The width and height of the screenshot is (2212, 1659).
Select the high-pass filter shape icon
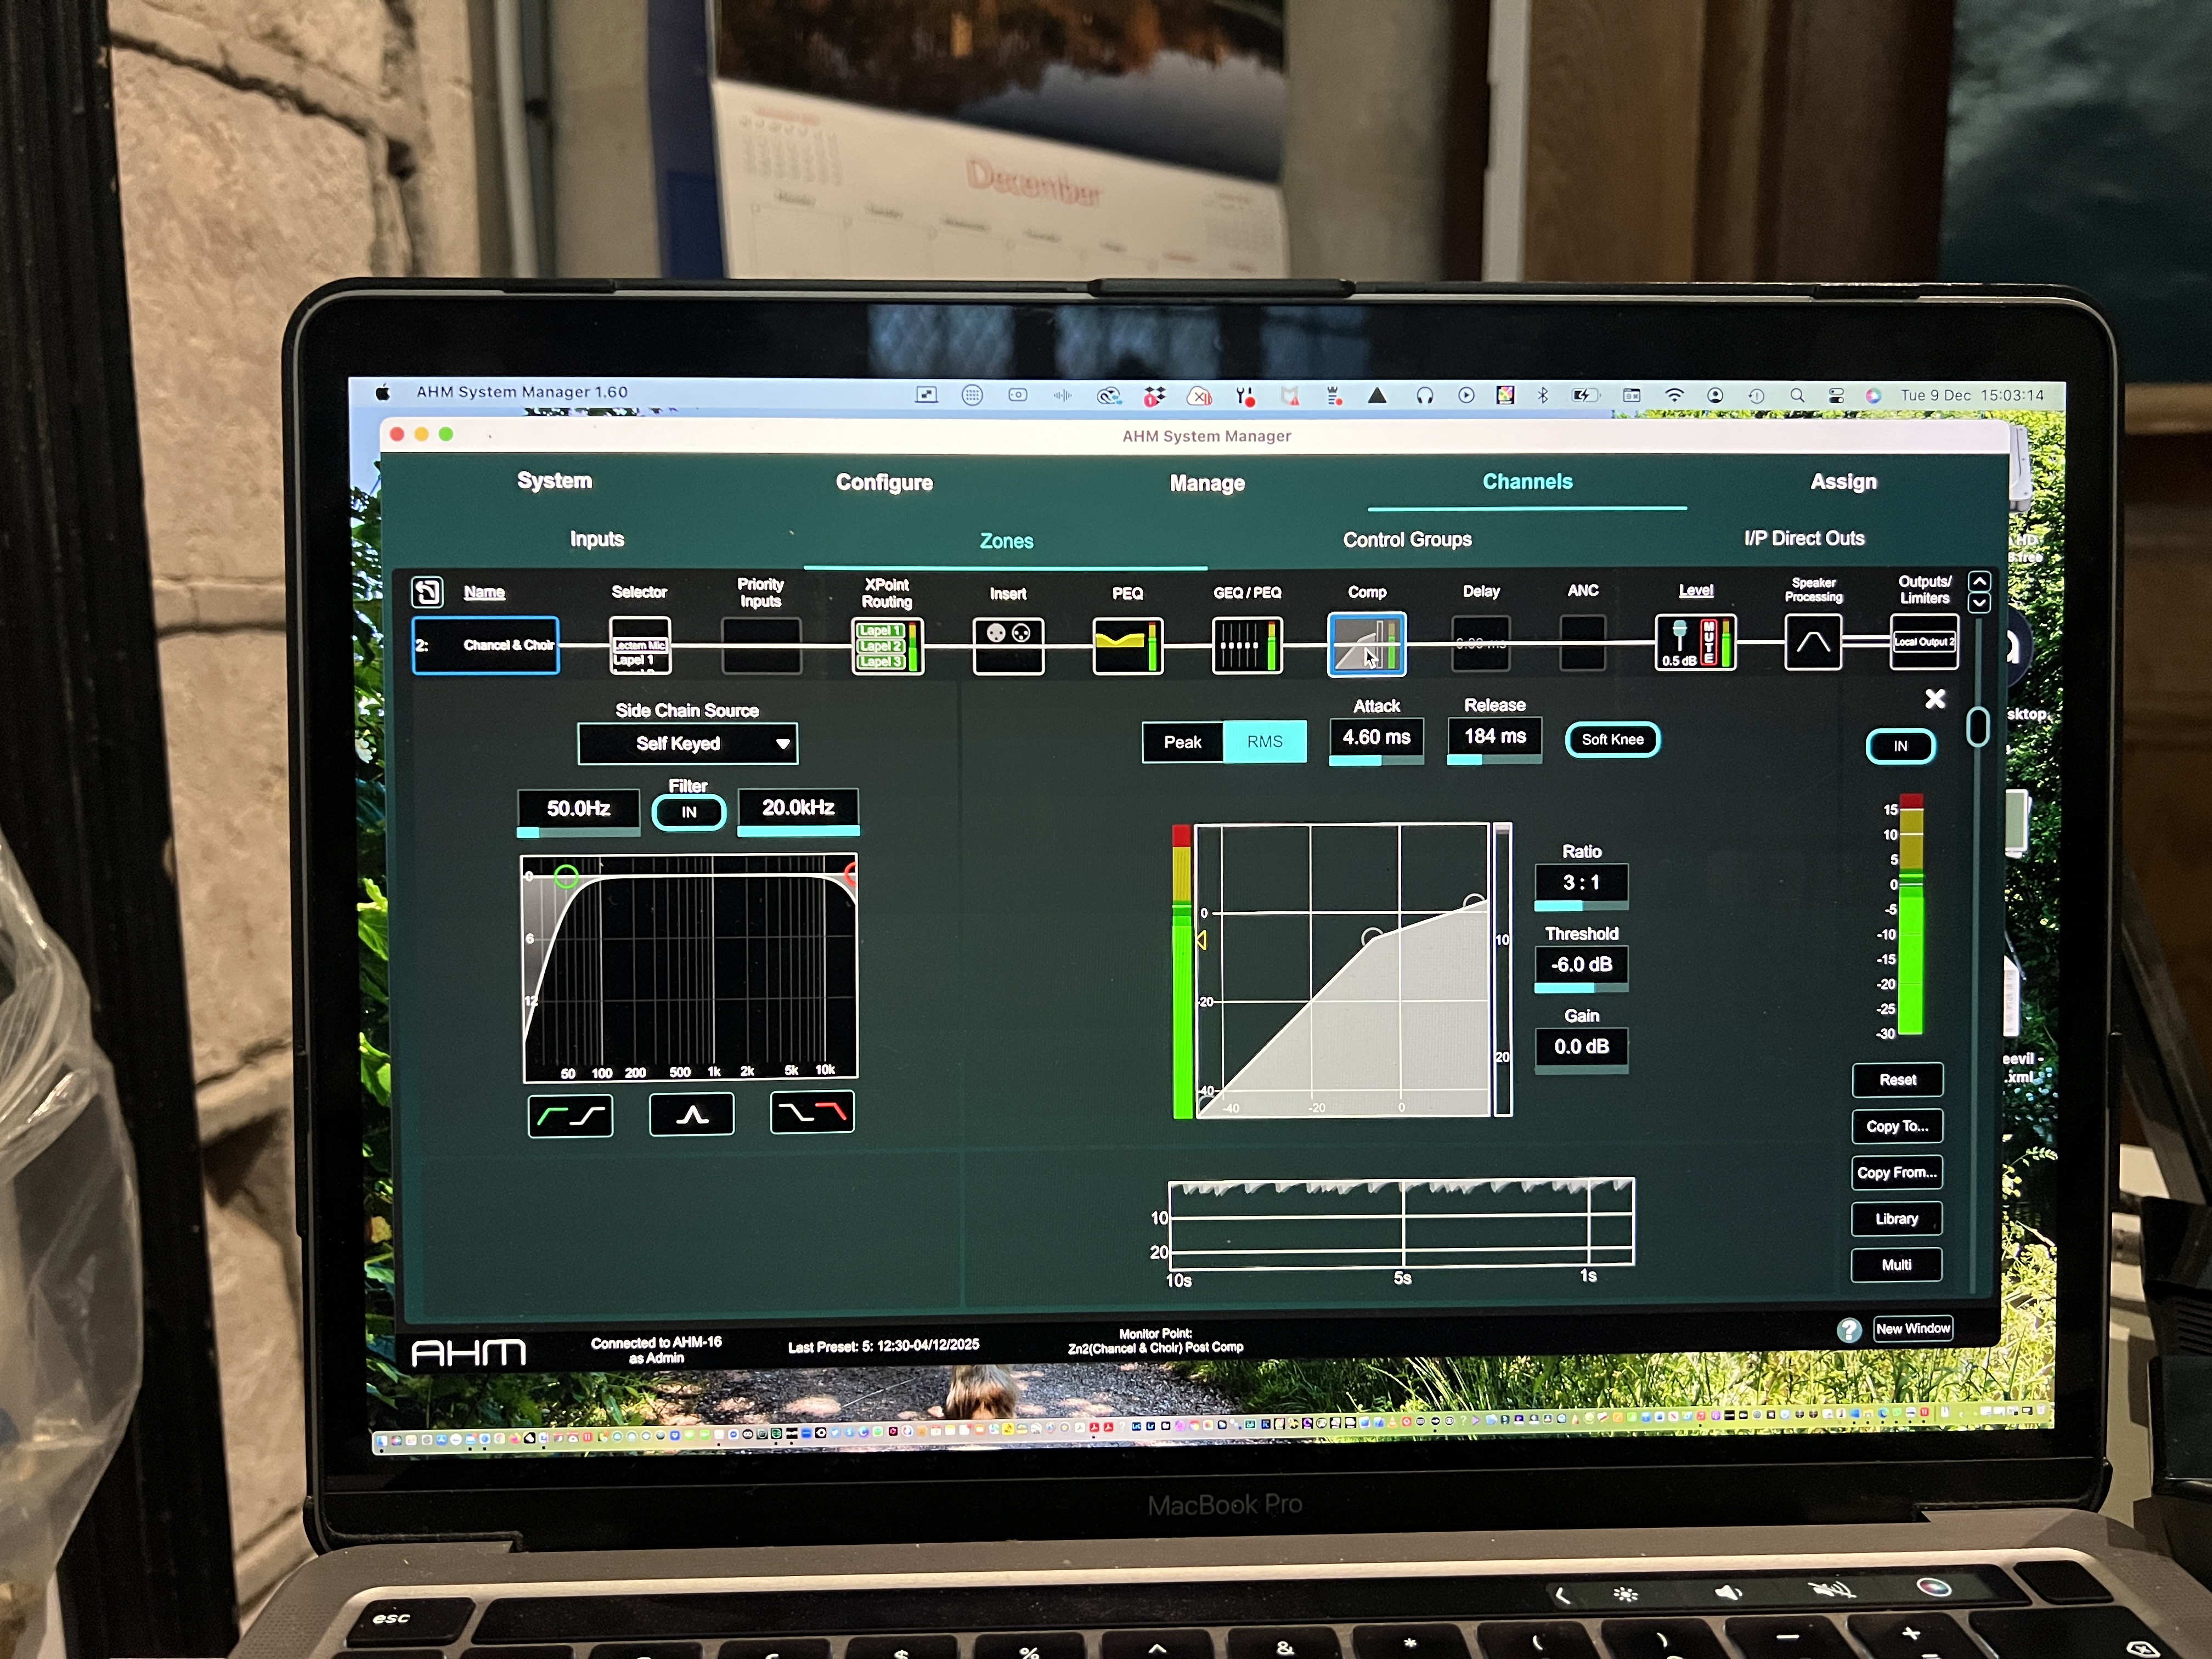point(570,1115)
